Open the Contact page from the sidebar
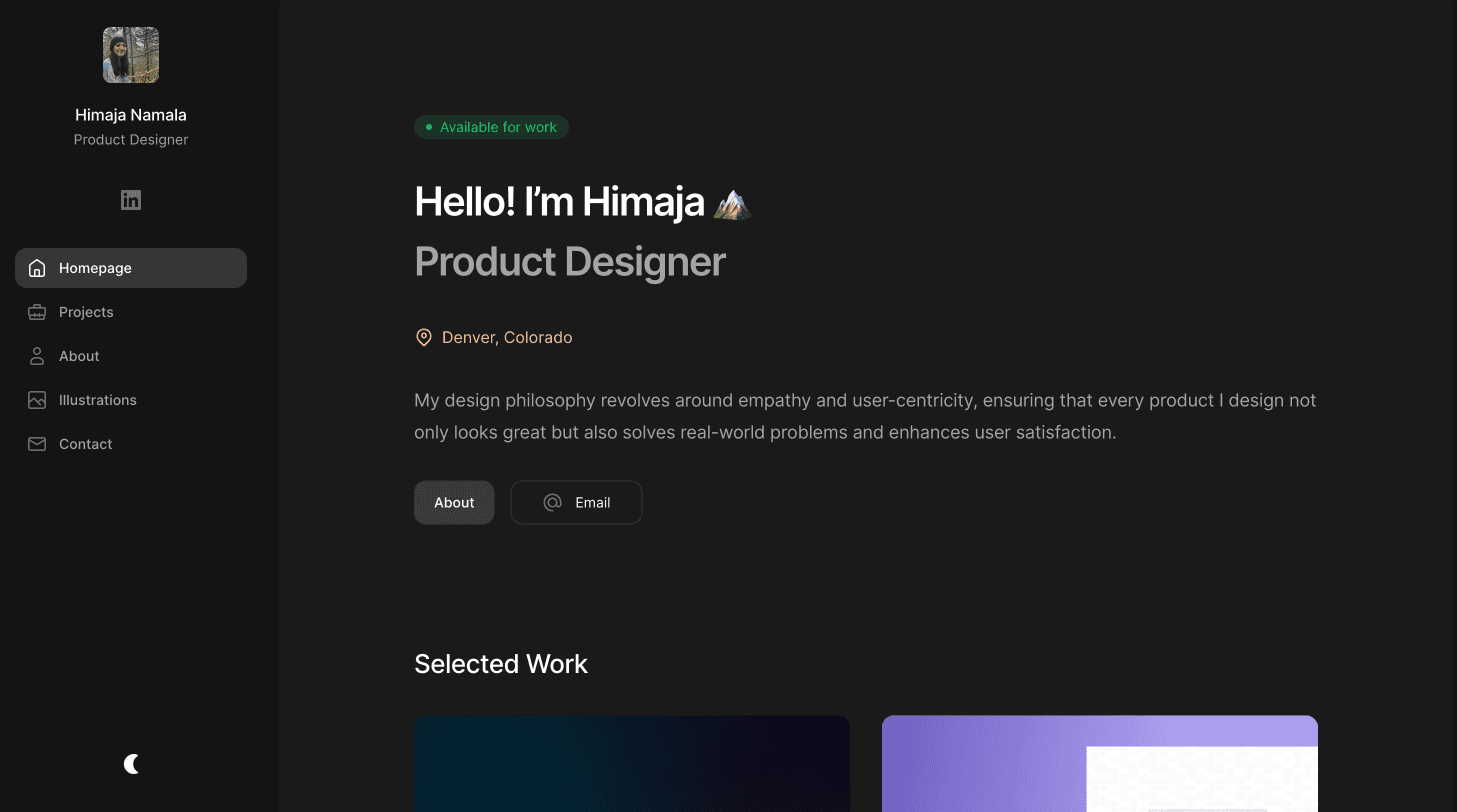Image resolution: width=1457 pixels, height=812 pixels. (85, 444)
